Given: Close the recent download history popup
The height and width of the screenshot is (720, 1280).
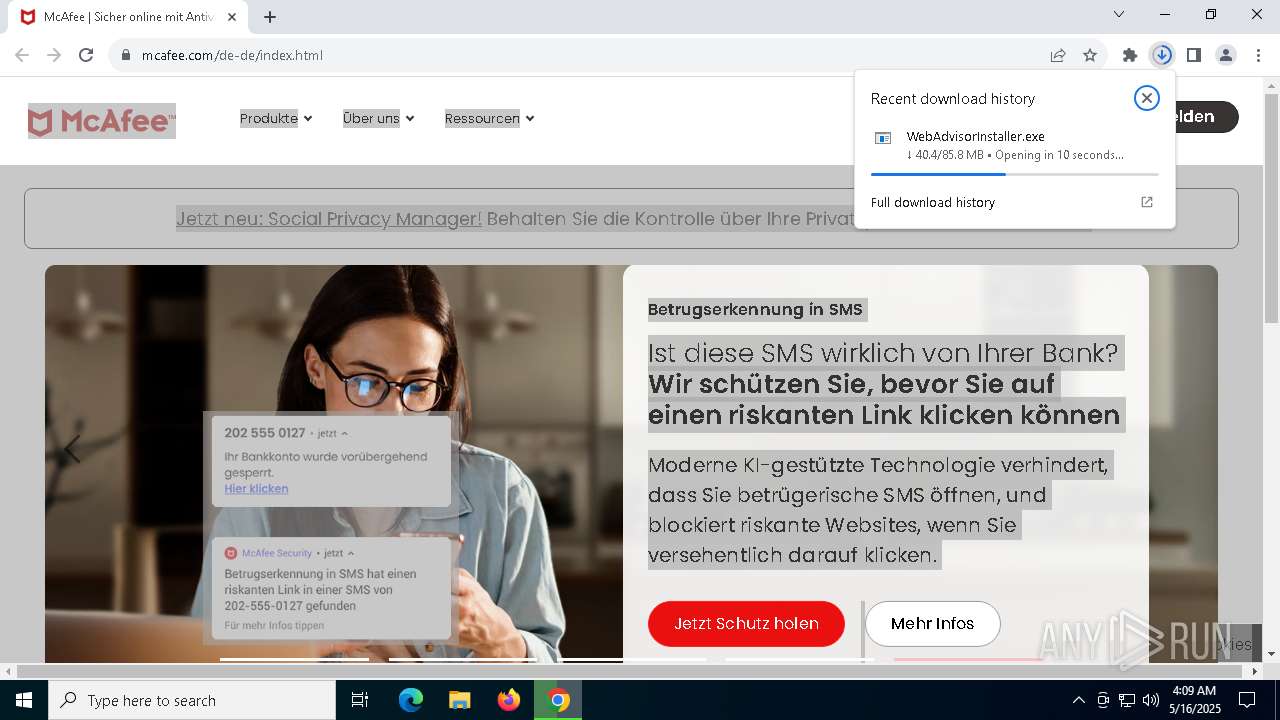Looking at the screenshot, I should tap(1146, 98).
